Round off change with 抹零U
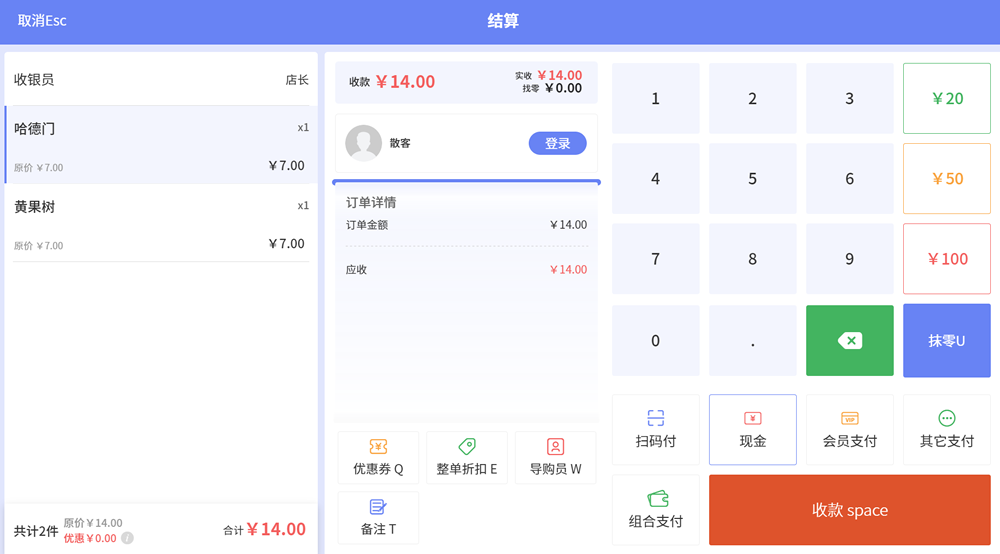Viewport: 1000px width, 554px height. tap(946, 341)
